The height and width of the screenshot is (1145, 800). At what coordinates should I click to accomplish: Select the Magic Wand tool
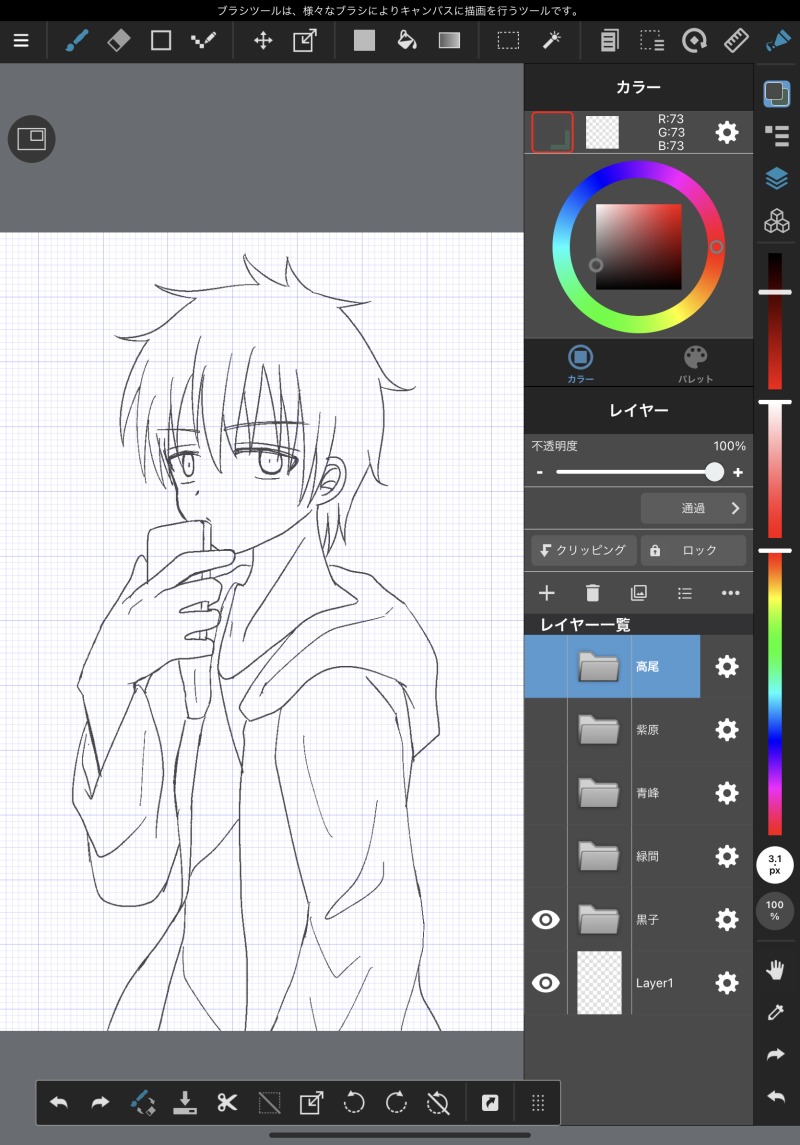click(x=551, y=40)
